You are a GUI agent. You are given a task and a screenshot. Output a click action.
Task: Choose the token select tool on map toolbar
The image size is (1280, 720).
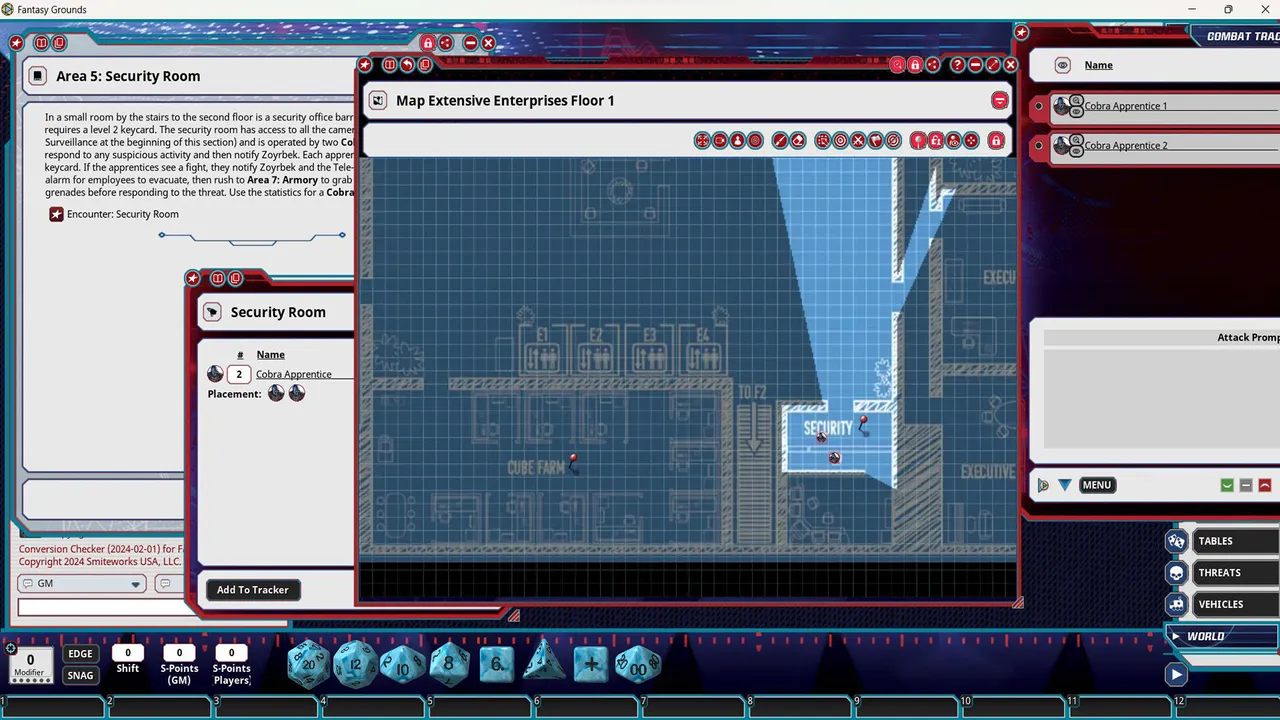pos(738,141)
